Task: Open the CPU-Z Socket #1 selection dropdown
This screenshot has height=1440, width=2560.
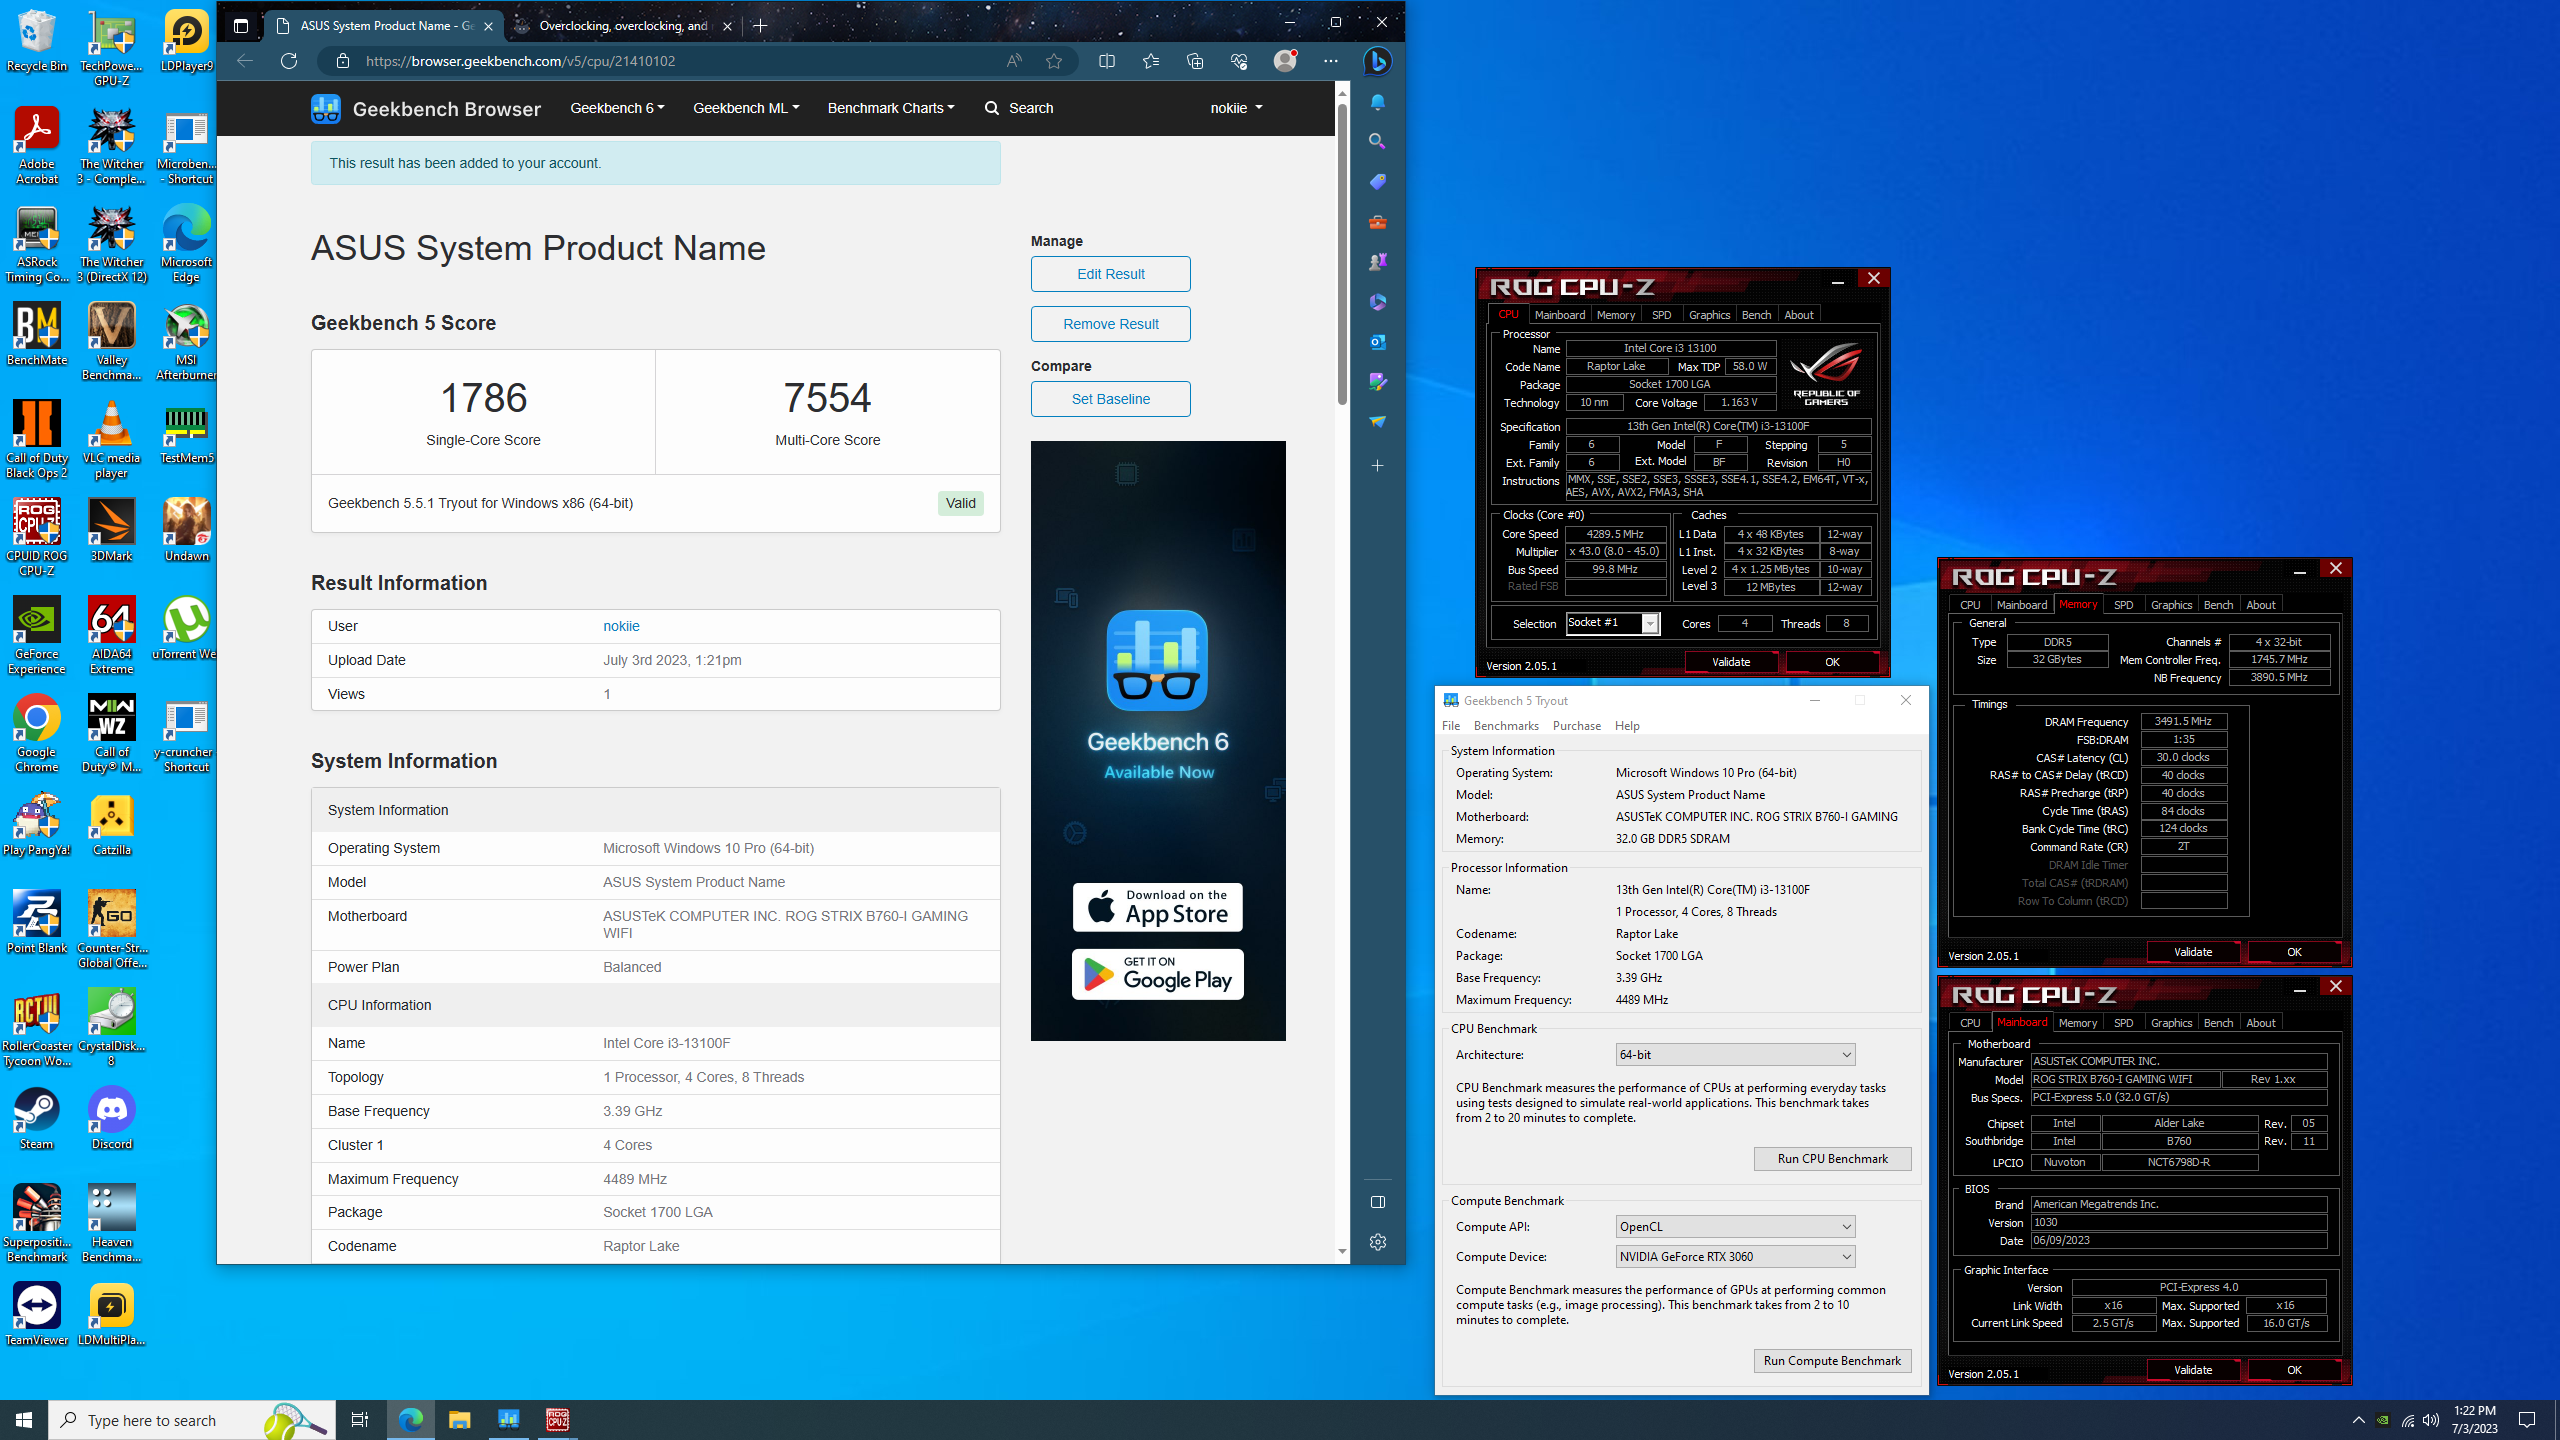Action: click(x=1613, y=623)
